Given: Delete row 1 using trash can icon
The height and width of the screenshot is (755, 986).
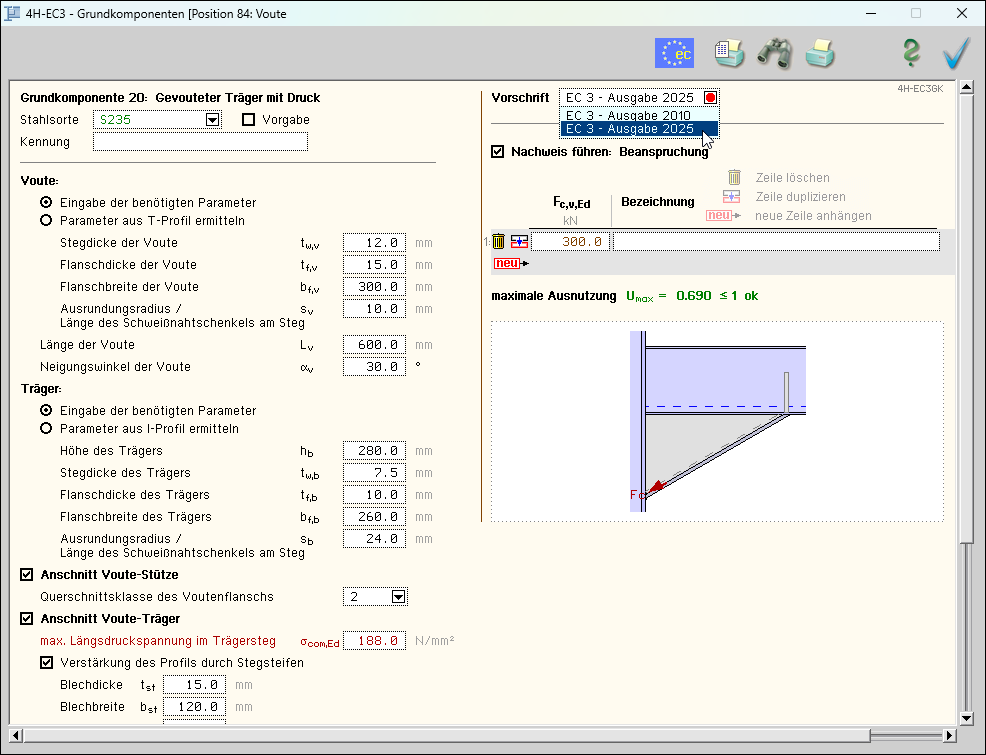Looking at the screenshot, I should [x=498, y=241].
